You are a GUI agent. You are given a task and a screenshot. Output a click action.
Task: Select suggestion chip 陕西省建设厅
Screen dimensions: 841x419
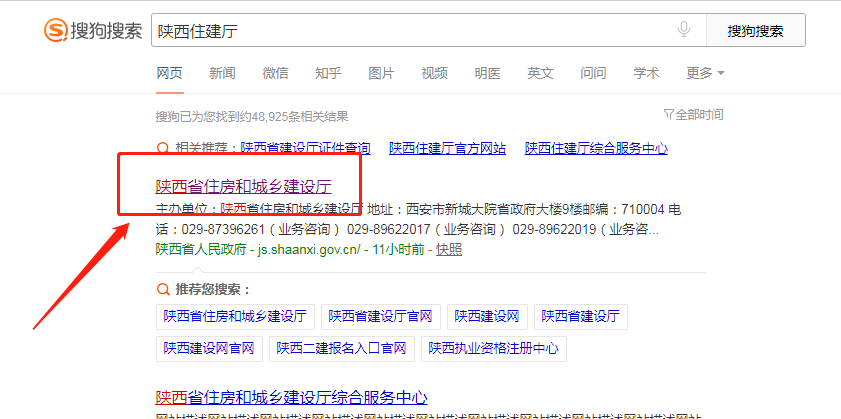[580, 317]
